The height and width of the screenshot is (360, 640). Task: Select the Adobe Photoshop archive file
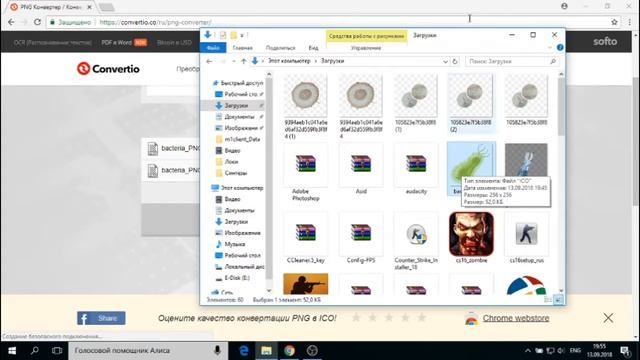tap(306, 173)
